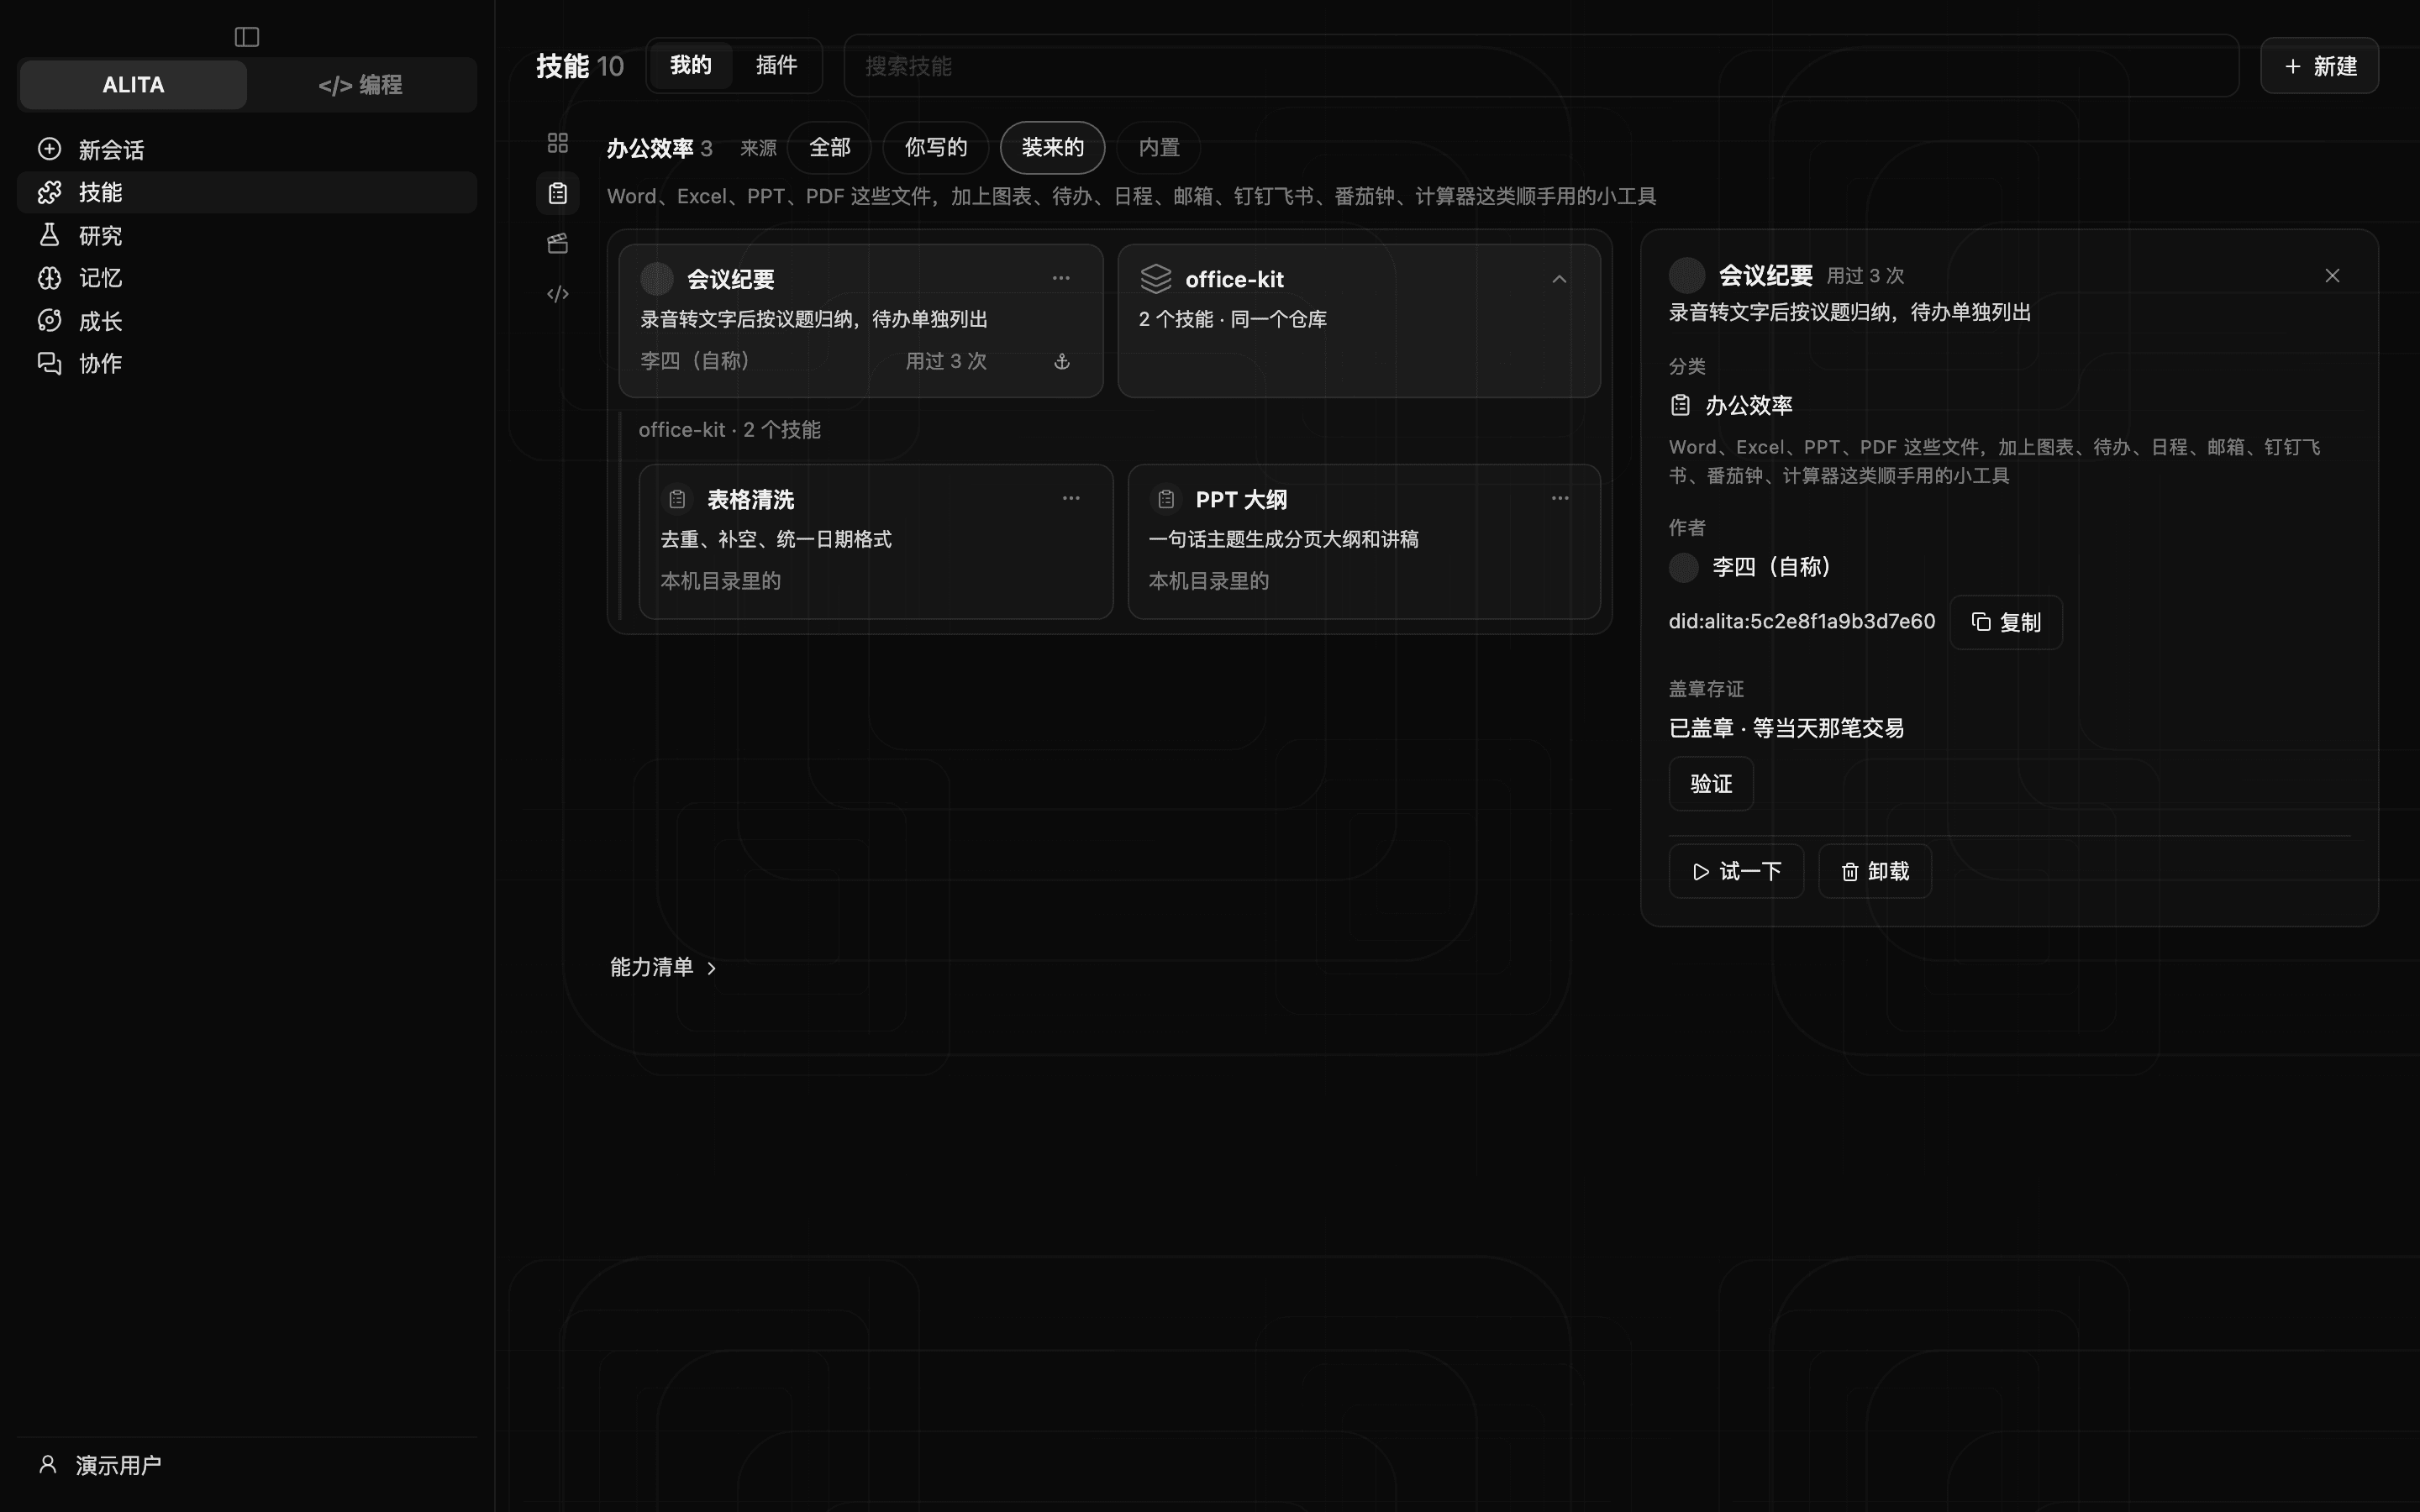Click the 新建 button
The height and width of the screenshot is (1512, 2420).
pos(2319,66)
